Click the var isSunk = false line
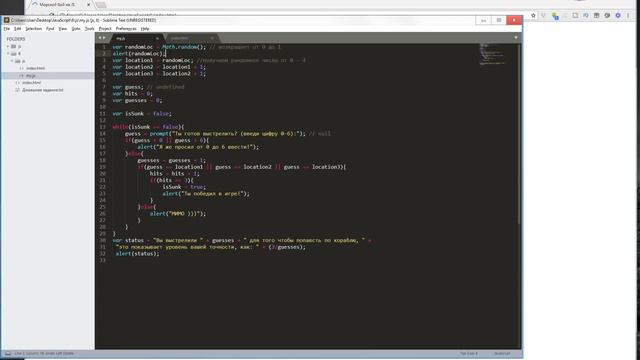 [142, 113]
